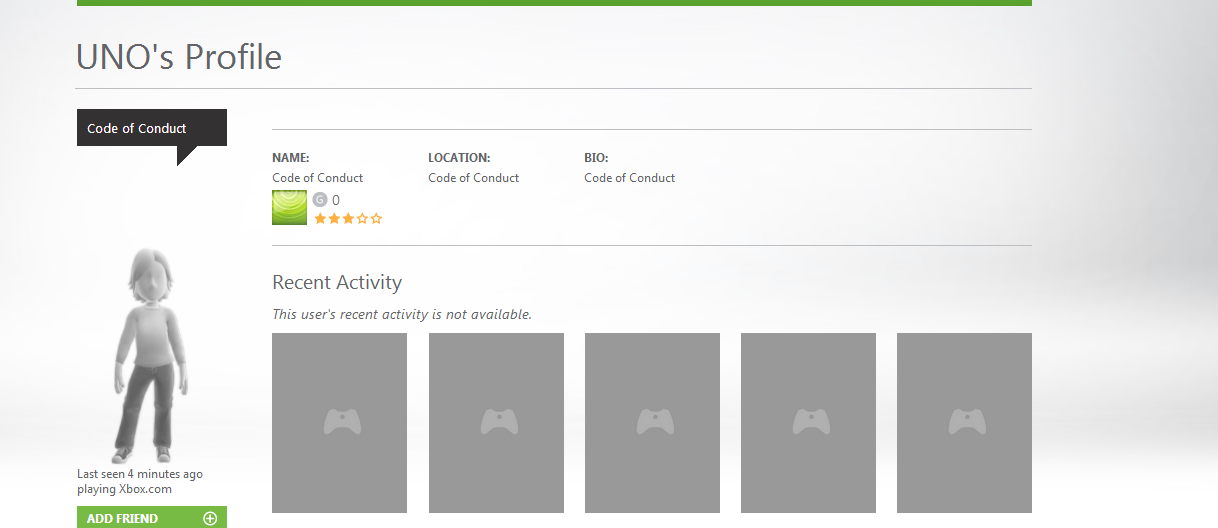Click the gamerscore value 0
This screenshot has height=528, width=1218.
coord(336,200)
